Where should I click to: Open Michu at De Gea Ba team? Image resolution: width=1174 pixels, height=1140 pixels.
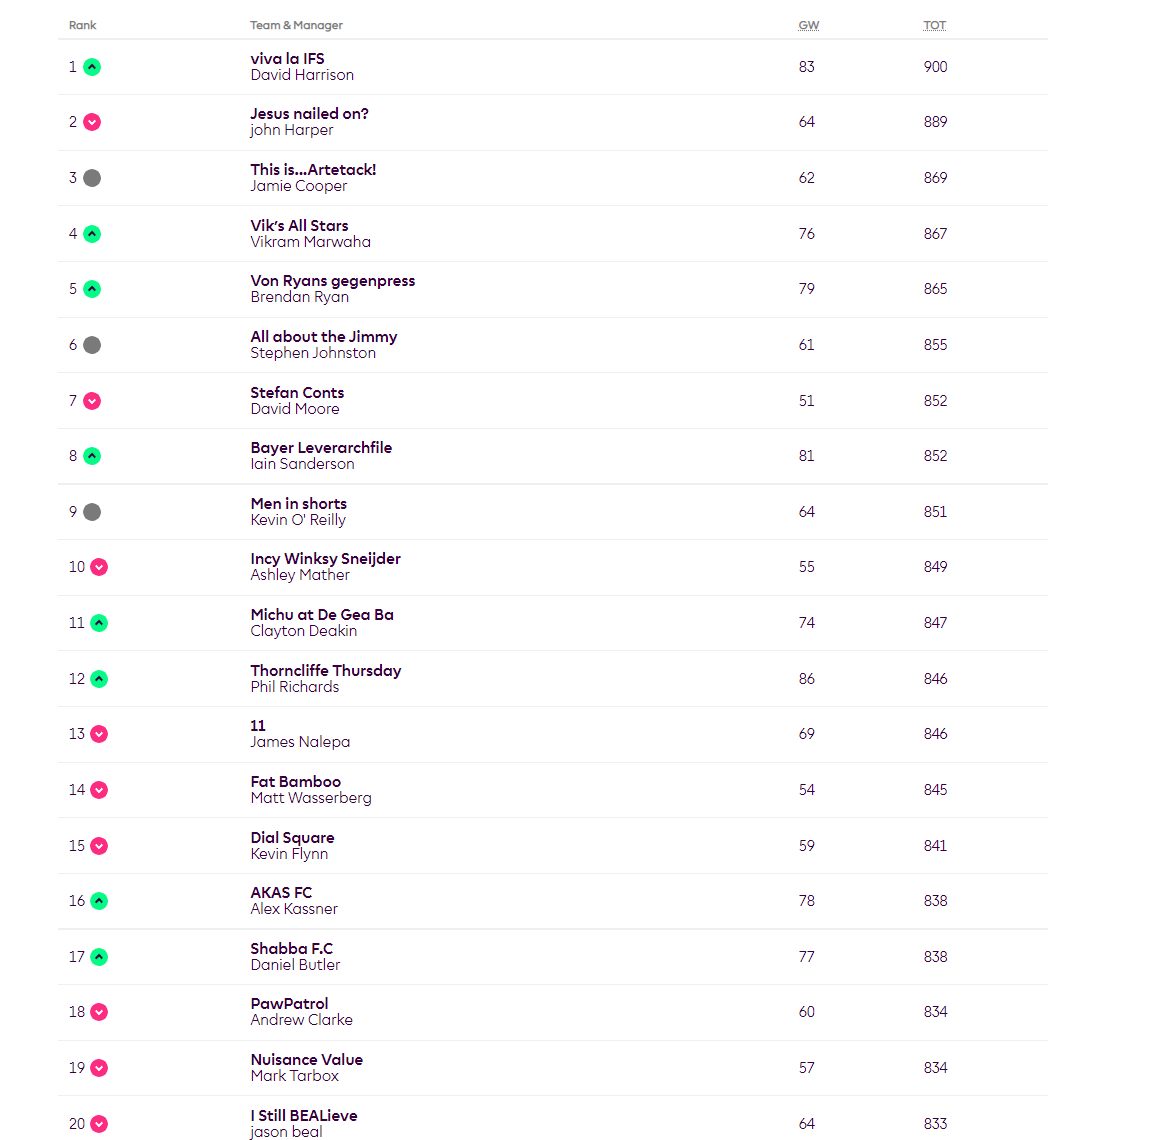[322, 615]
